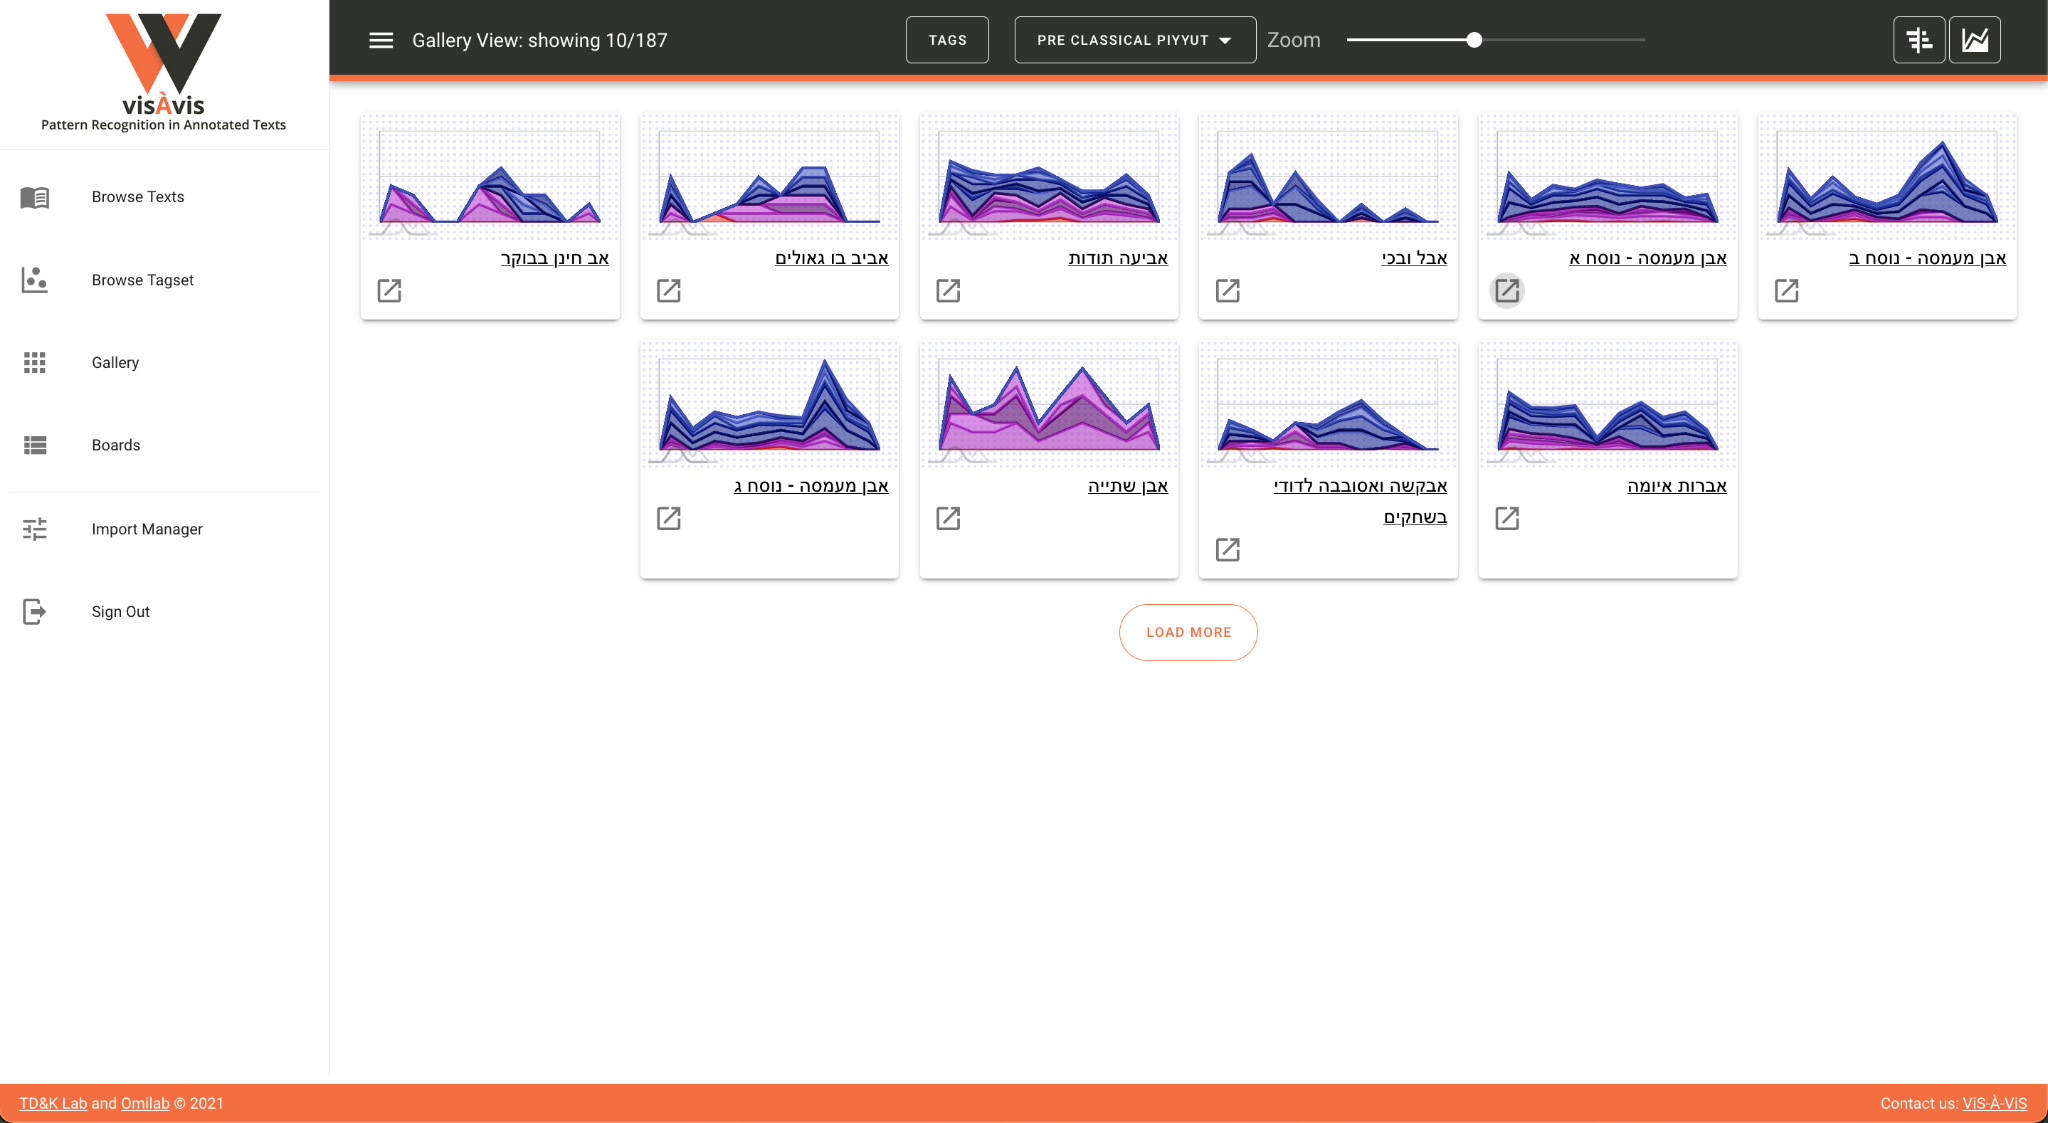Open the אברות איומה title link
The height and width of the screenshot is (1123, 2048).
(1677, 486)
